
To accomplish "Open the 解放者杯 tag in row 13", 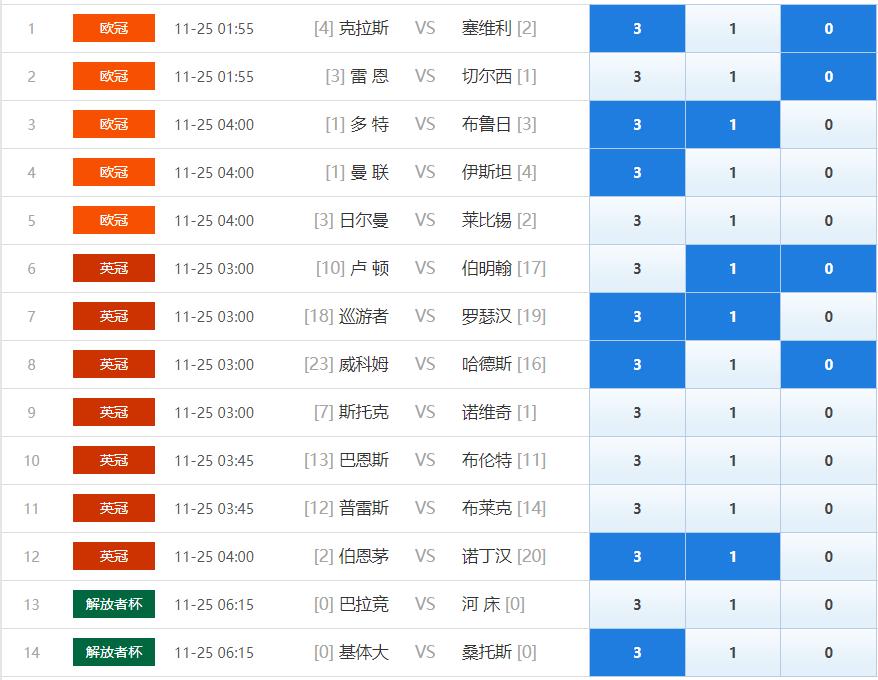I will coord(114,604).
